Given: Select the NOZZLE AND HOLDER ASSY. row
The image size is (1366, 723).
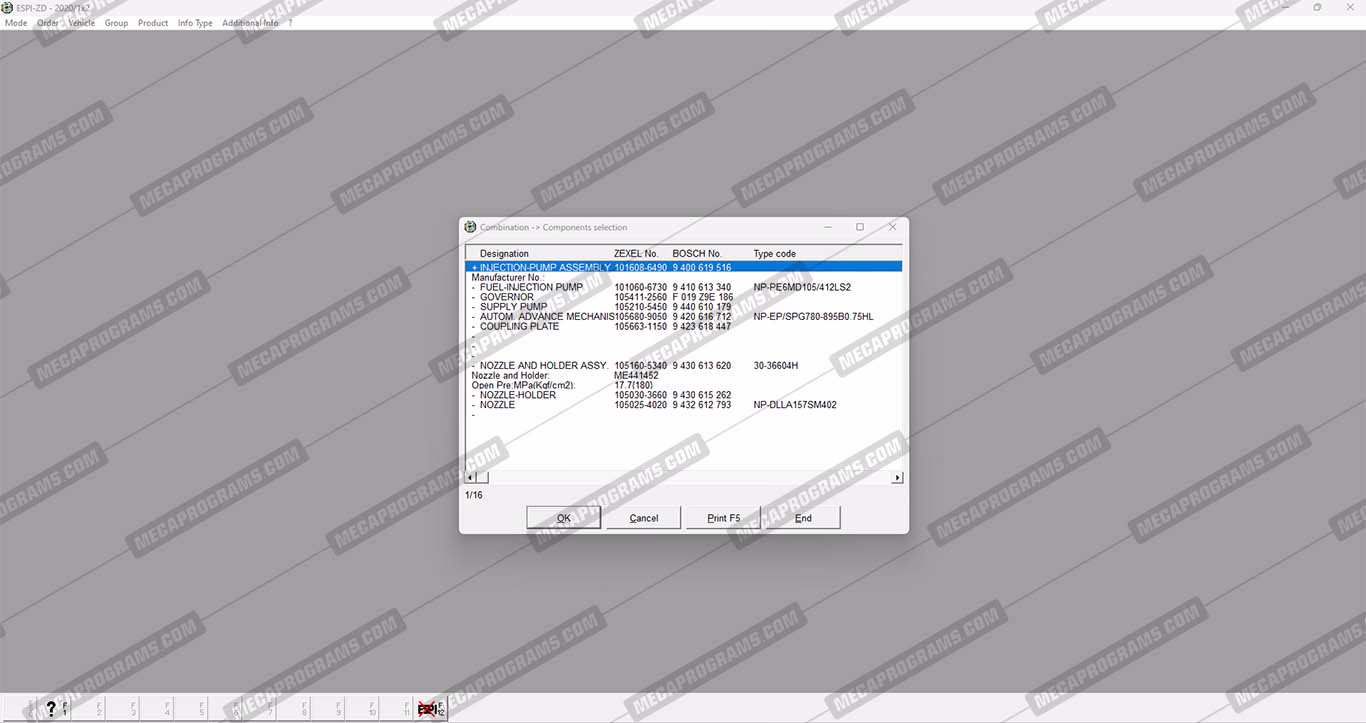Looking at the screenshot, I should (543, 366).
